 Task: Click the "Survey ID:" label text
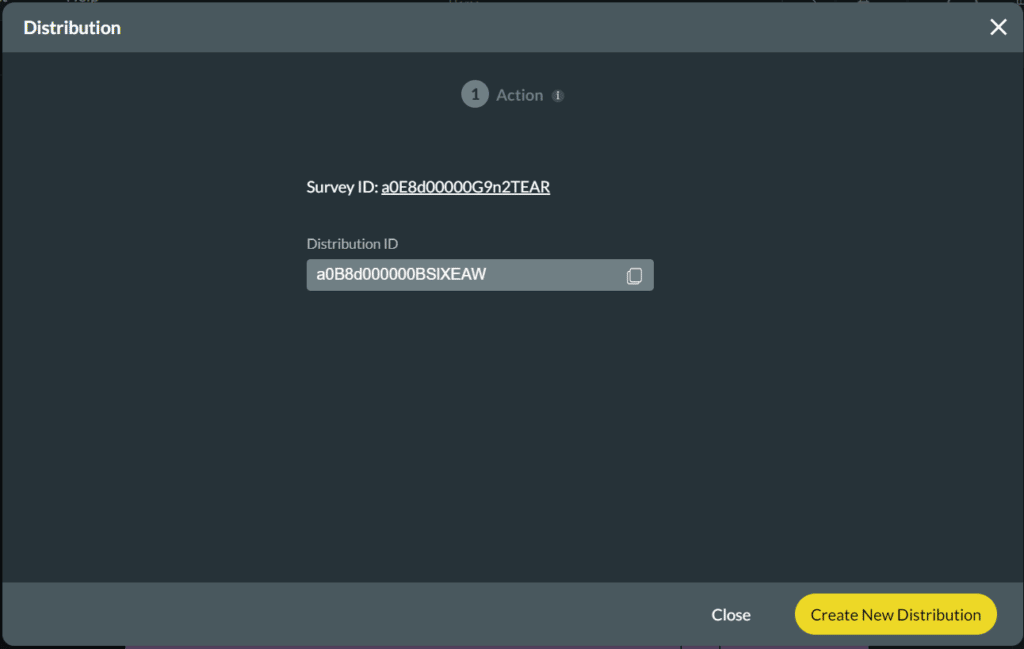pyautogui.click(x=341, y=187)
